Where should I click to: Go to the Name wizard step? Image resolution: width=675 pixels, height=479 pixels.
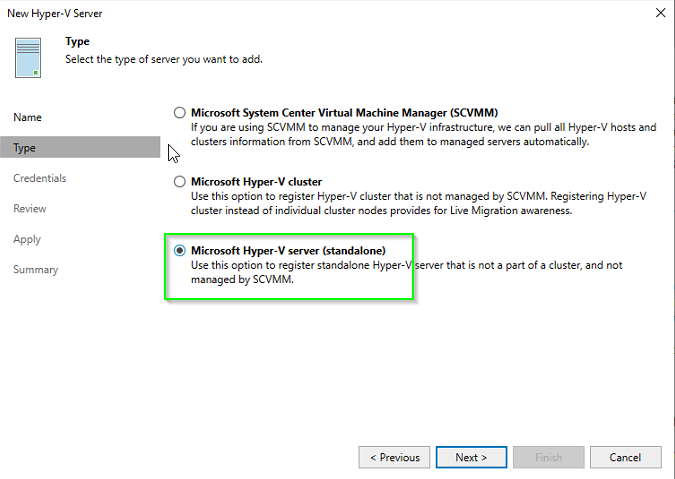click(27, 117)
